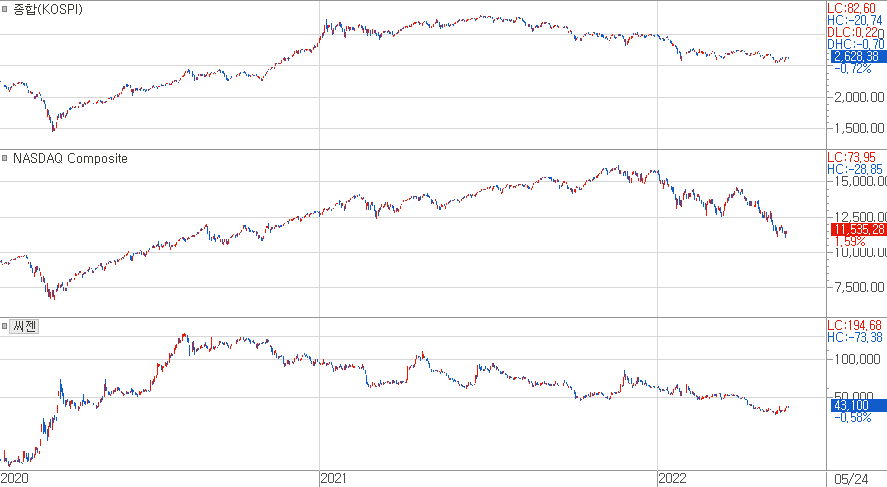Viewport: 887px width, 487px height.
Task: Click the HC:-20.74 value in KOSPI panel
Action: pos(854,20)
